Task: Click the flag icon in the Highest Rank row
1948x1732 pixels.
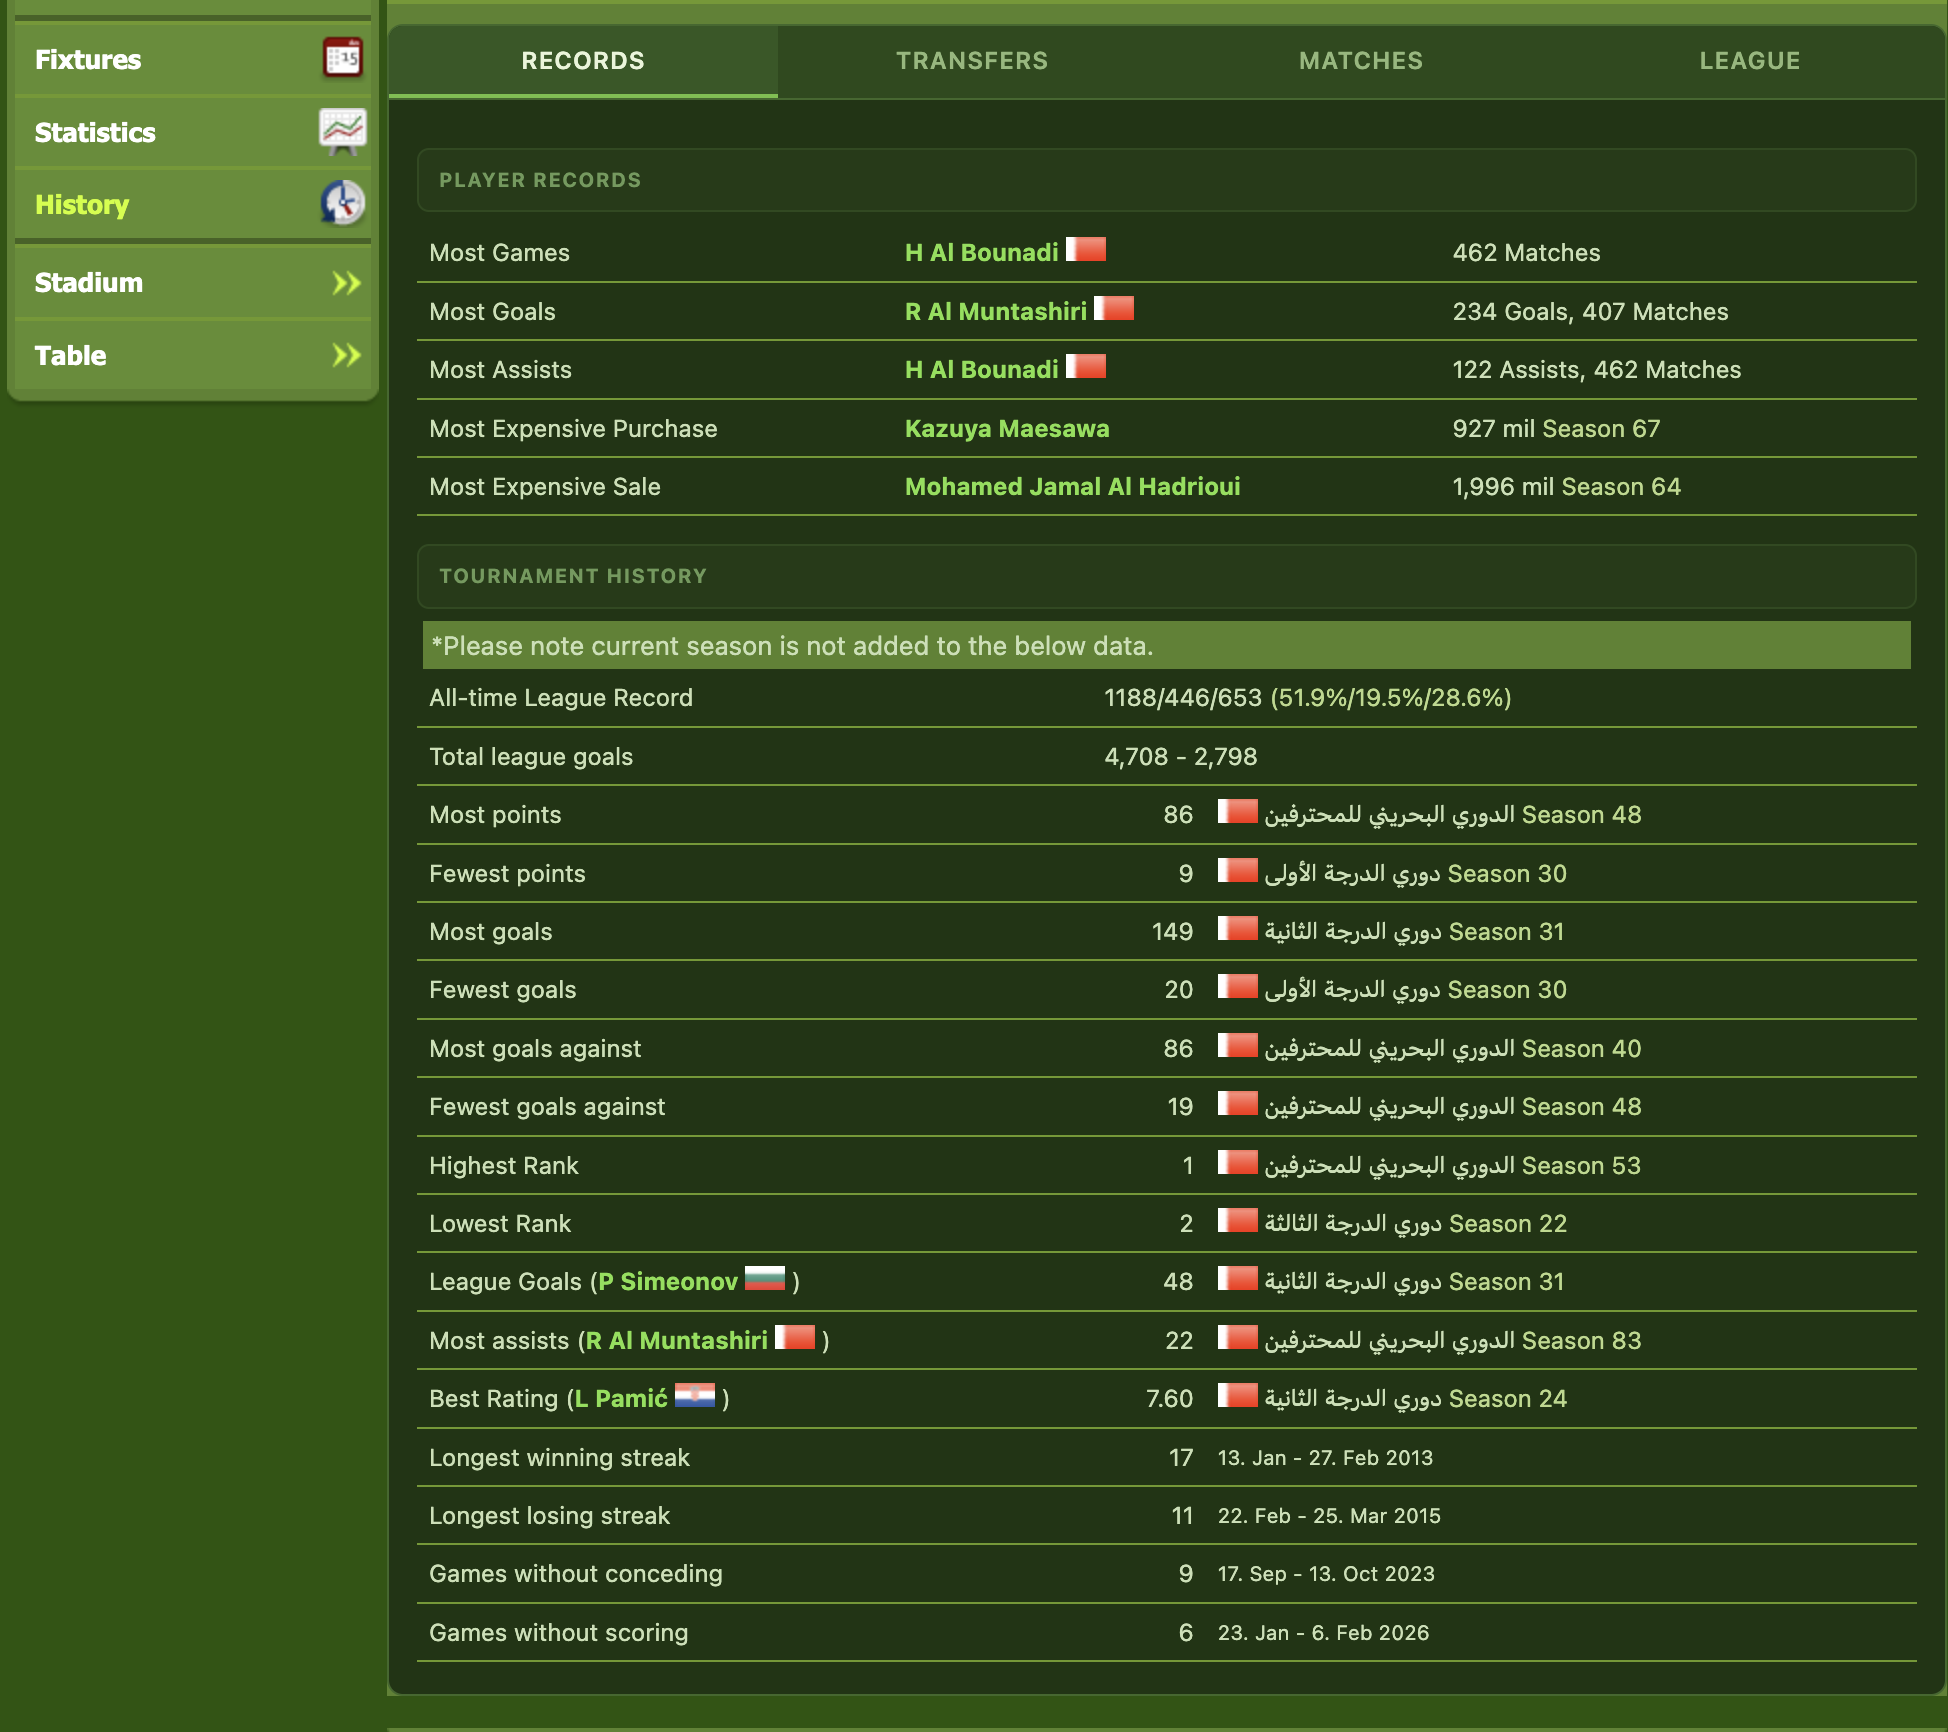Action: pos(1238,1162)
